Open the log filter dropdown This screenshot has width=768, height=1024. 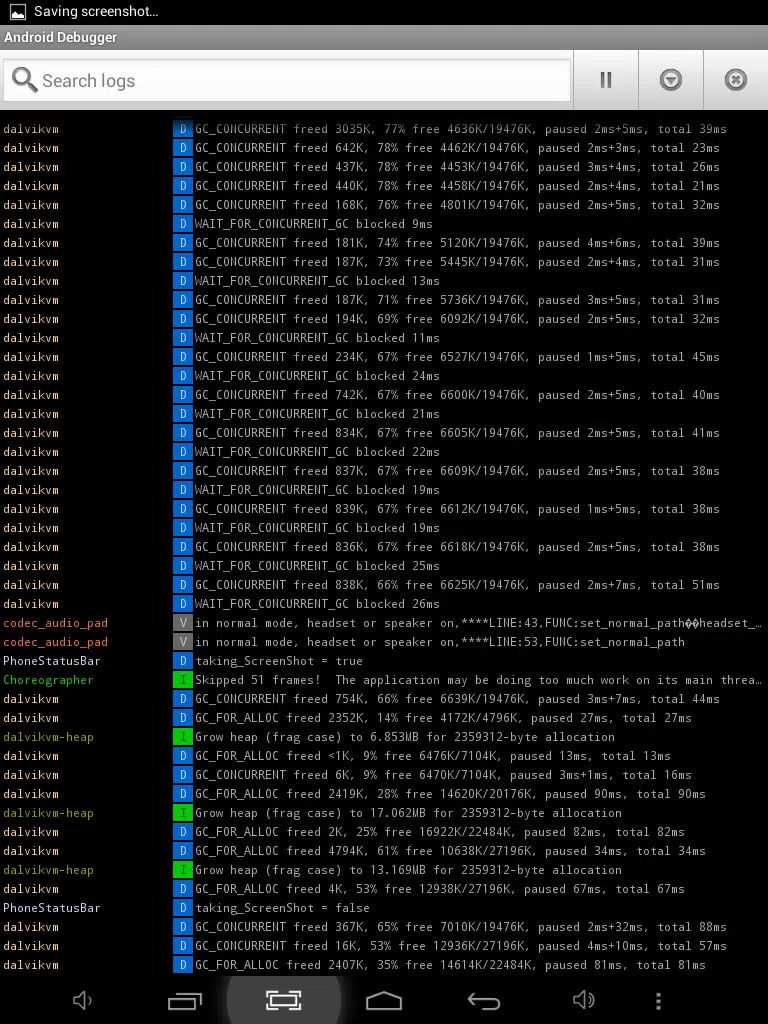(671, 80)
